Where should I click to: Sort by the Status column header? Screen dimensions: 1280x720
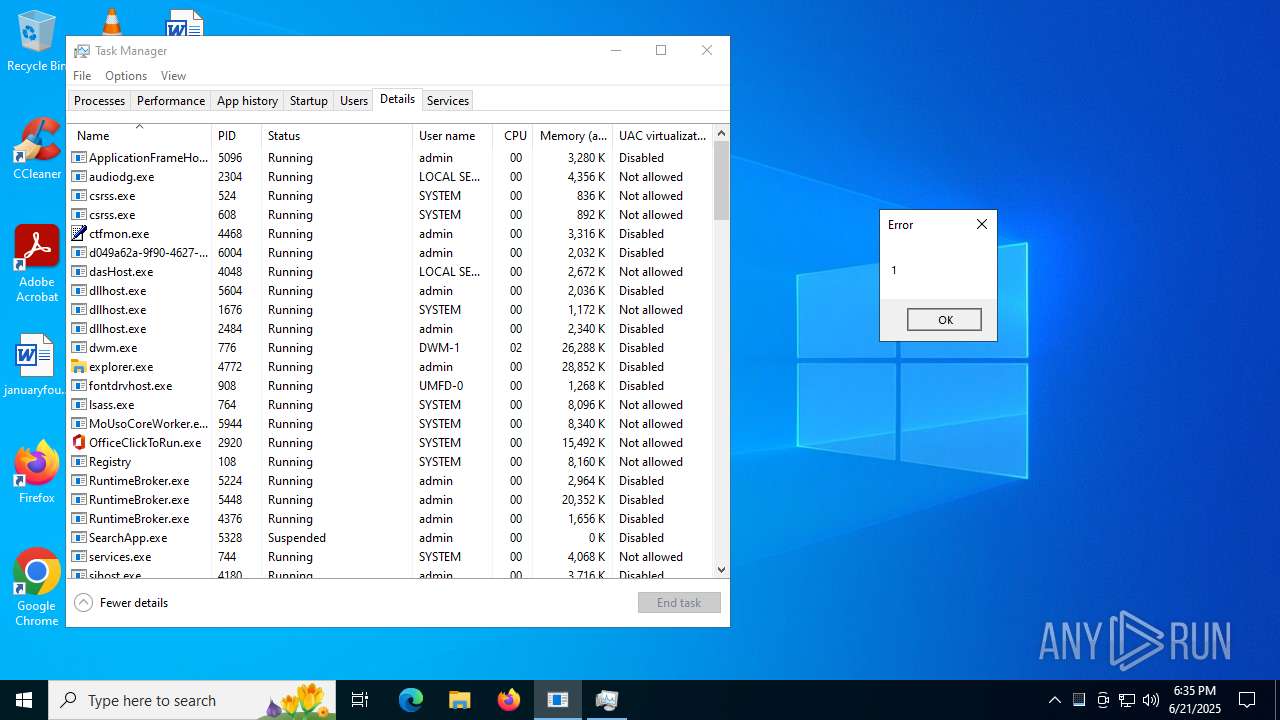pos(337,135)
